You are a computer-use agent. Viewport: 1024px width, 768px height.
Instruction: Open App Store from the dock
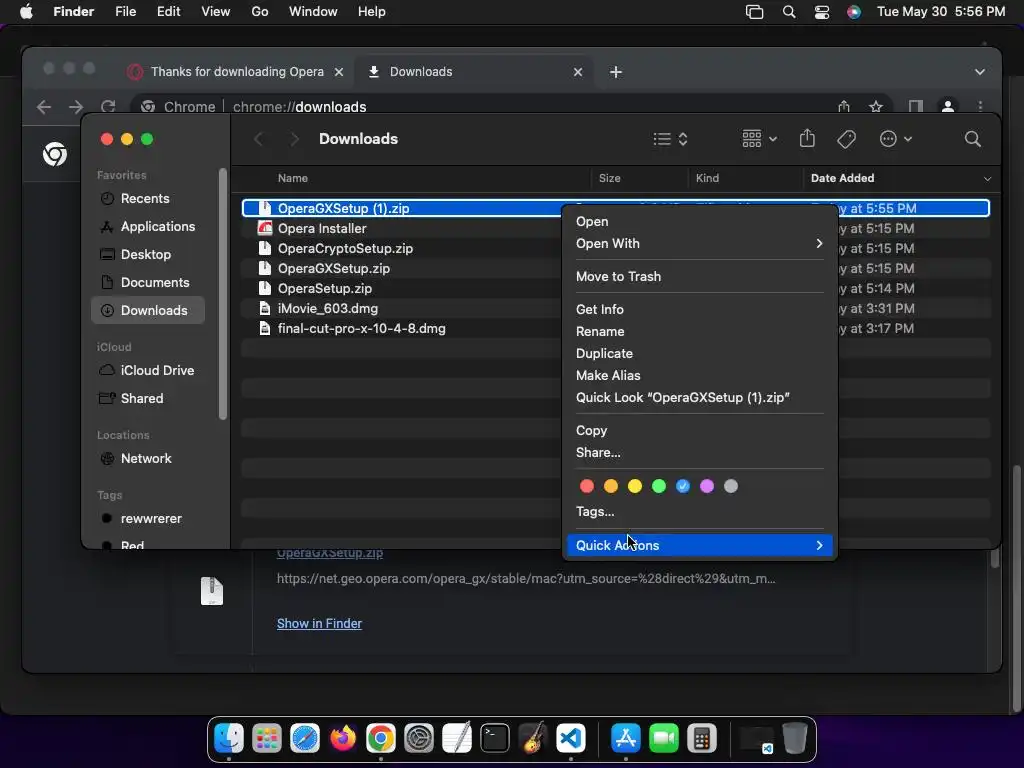(x=626, y=739)
